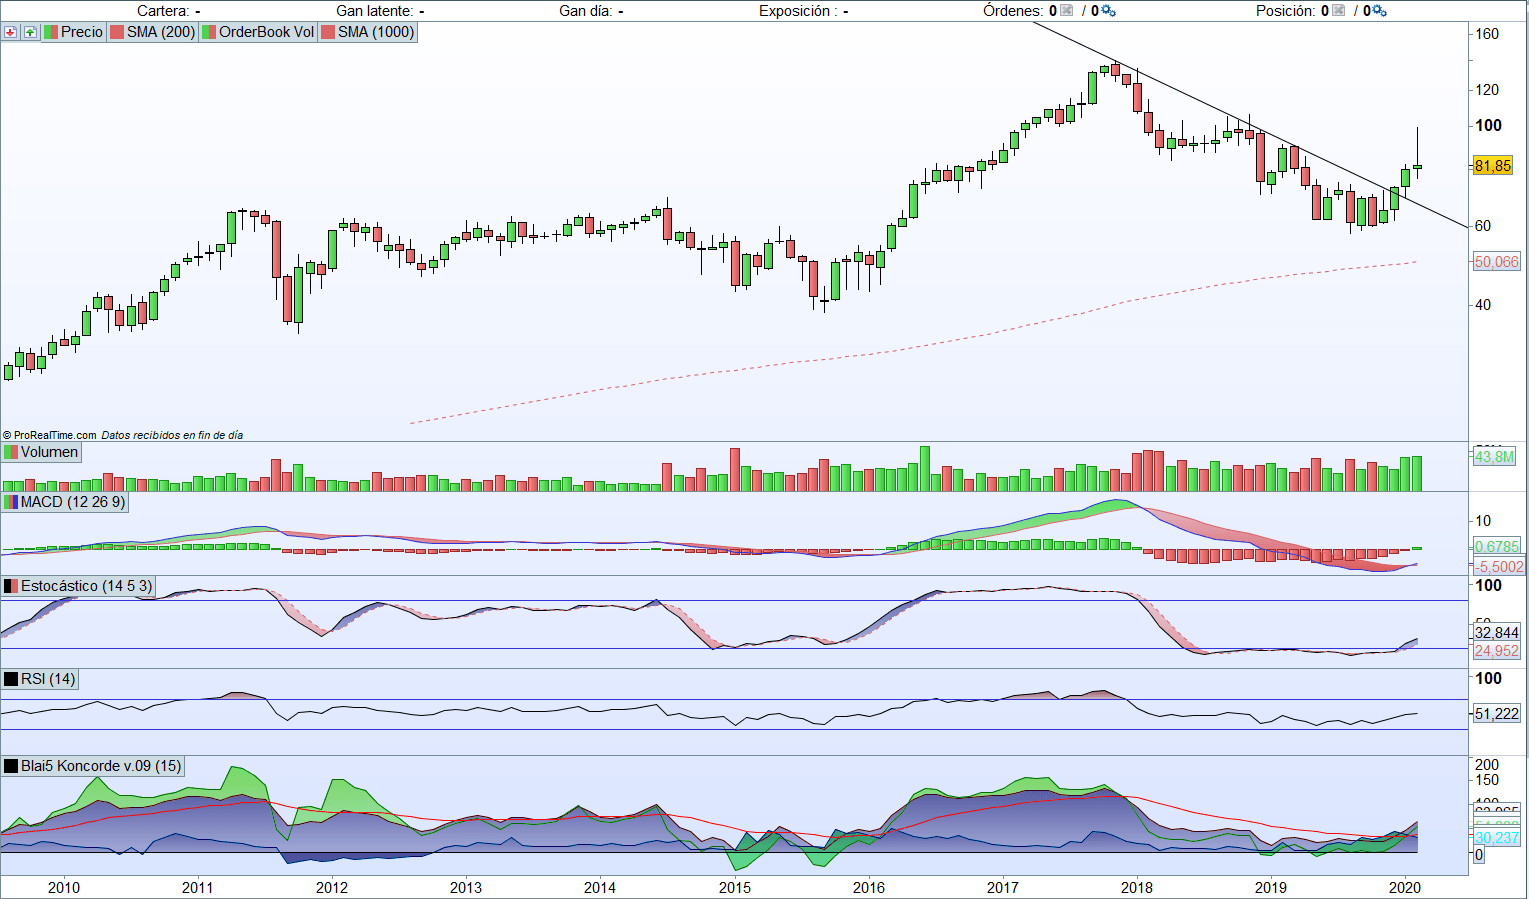The height and width of the screenshot is (899, 1529).
Task: Click the MACD signal value tag -5,5002
Action: 1499,566
